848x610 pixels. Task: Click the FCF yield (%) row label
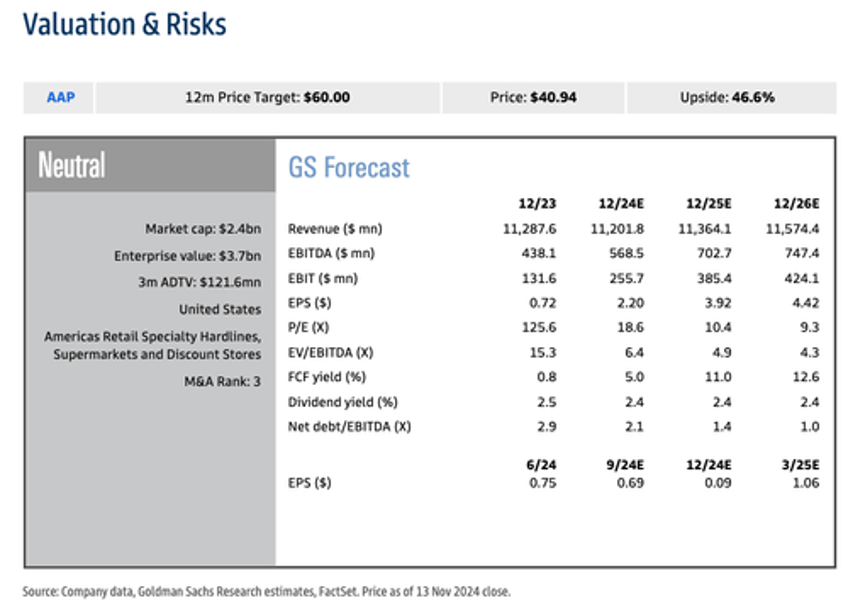[x=327, y=377]
